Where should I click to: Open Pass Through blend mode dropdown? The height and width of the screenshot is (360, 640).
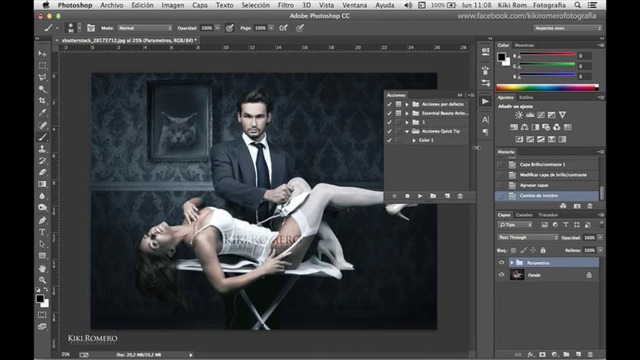[528, 237]
